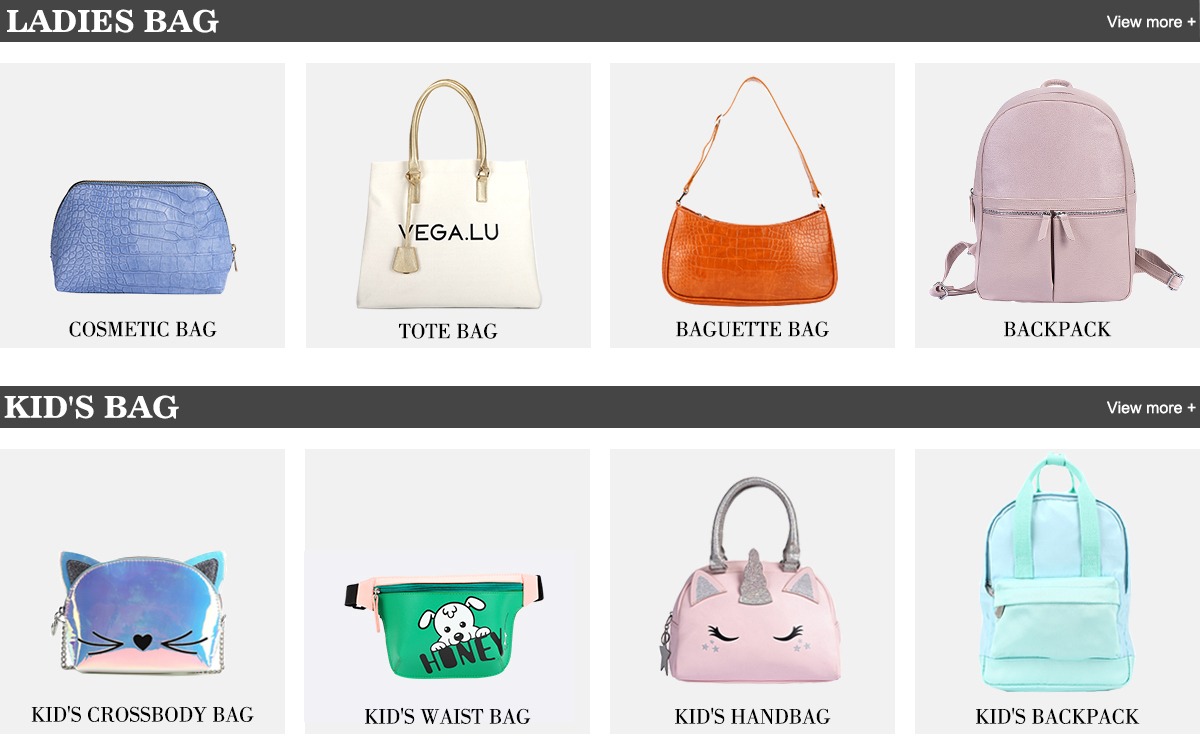The image size is (1200, 752).
Task: Open the blue crocodile cosmetic bag image
Action: 145,237
